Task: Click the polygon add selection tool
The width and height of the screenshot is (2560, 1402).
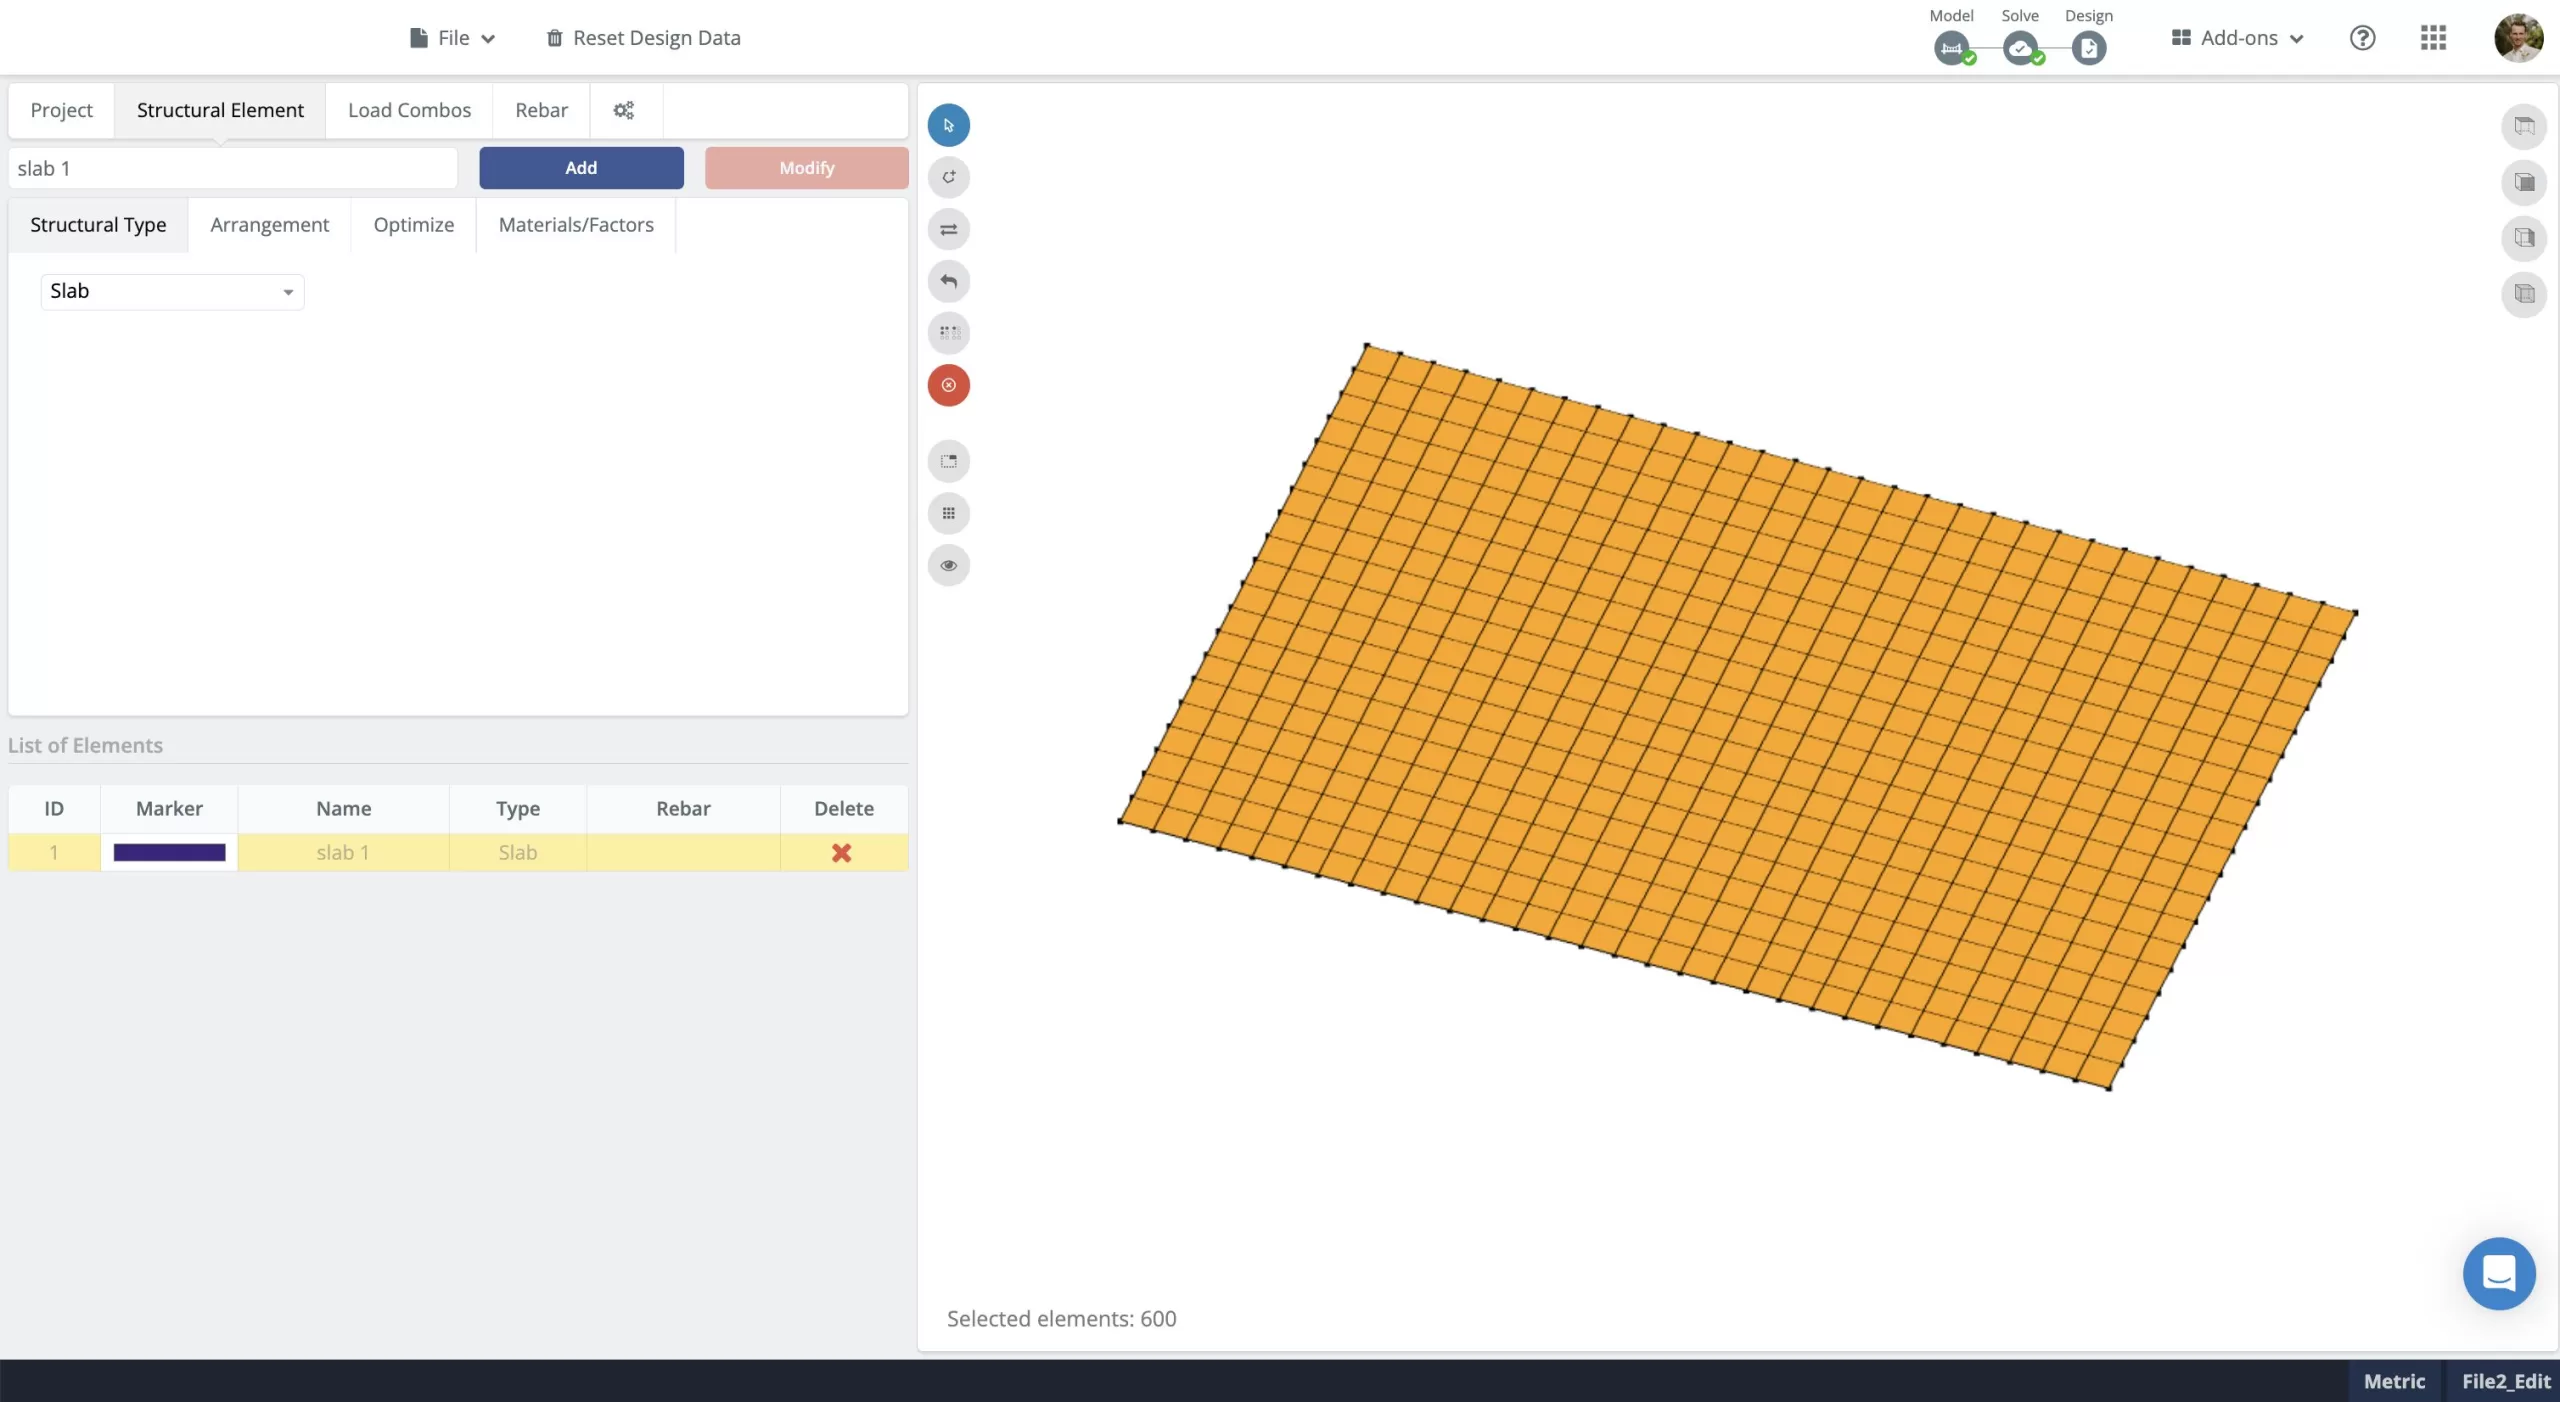Action: [x=948, y=177]
